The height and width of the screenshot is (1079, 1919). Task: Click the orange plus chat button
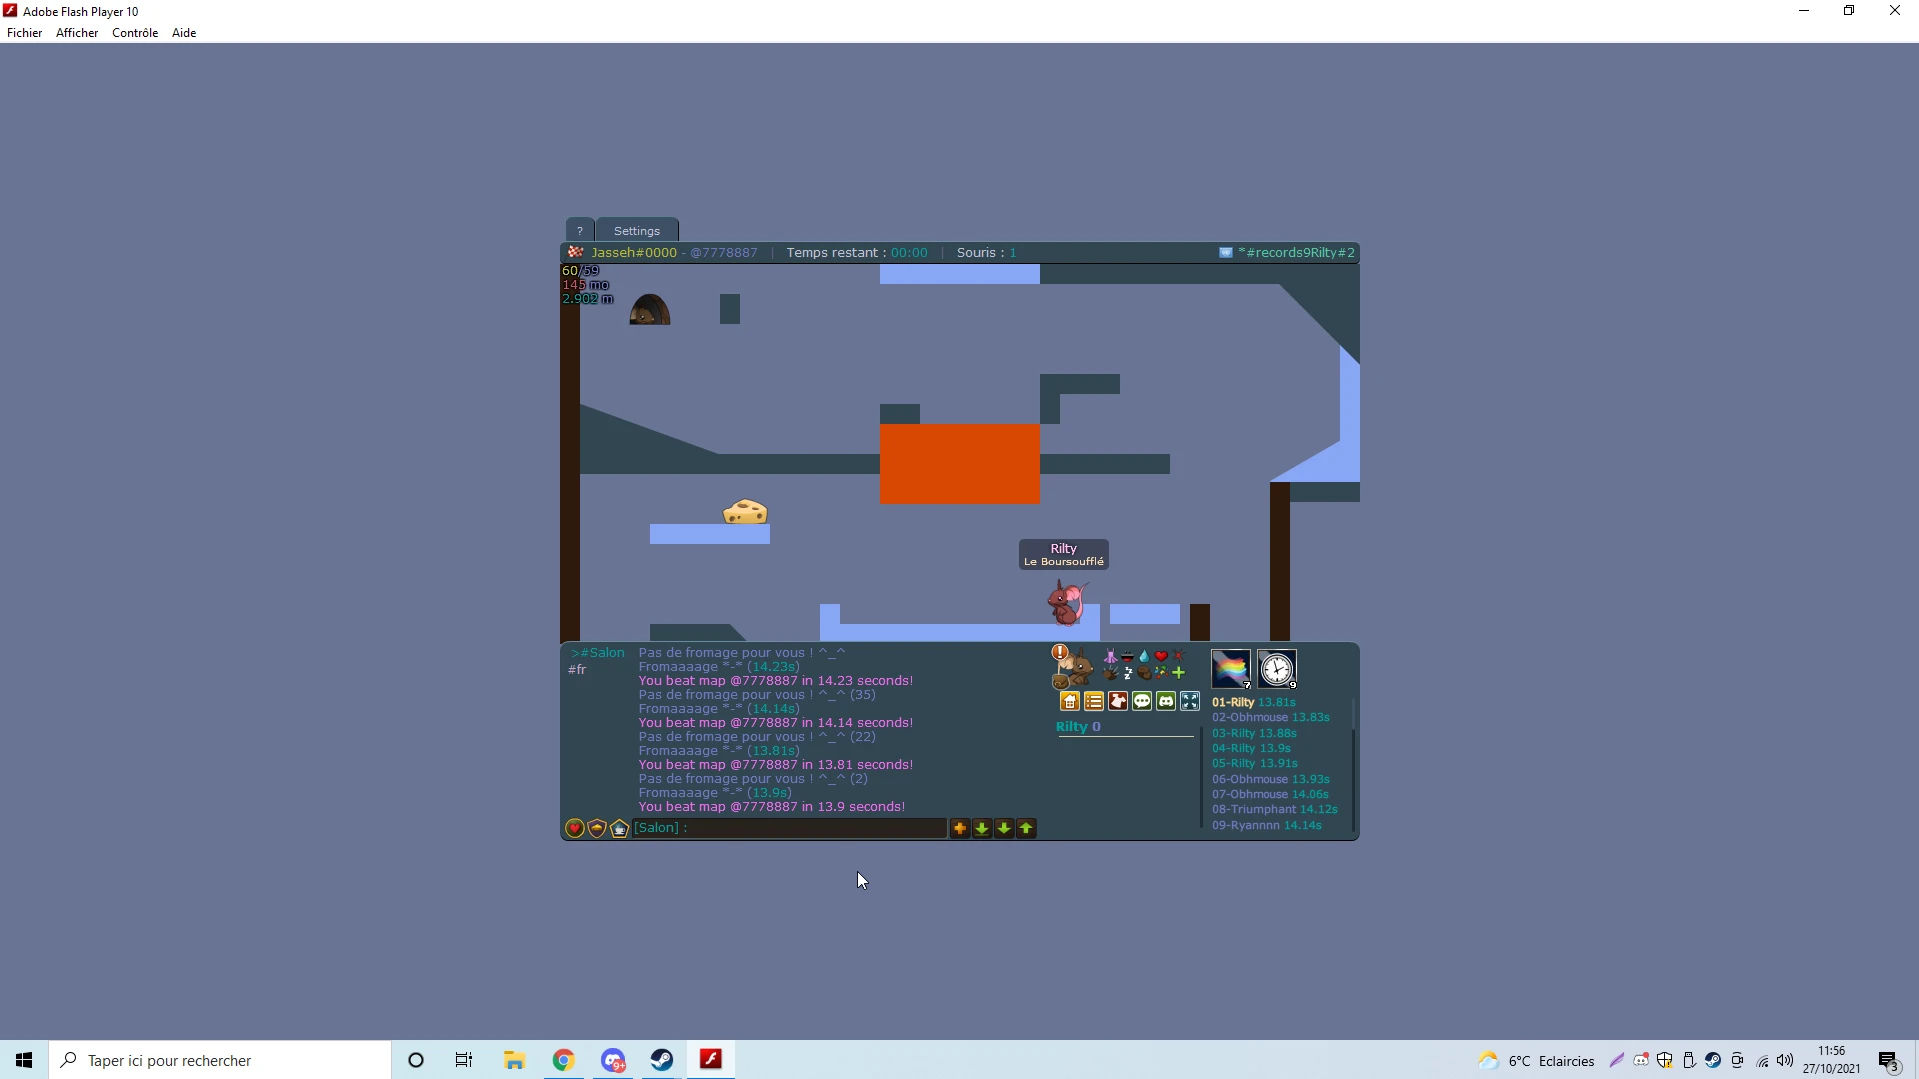[960, 829]
